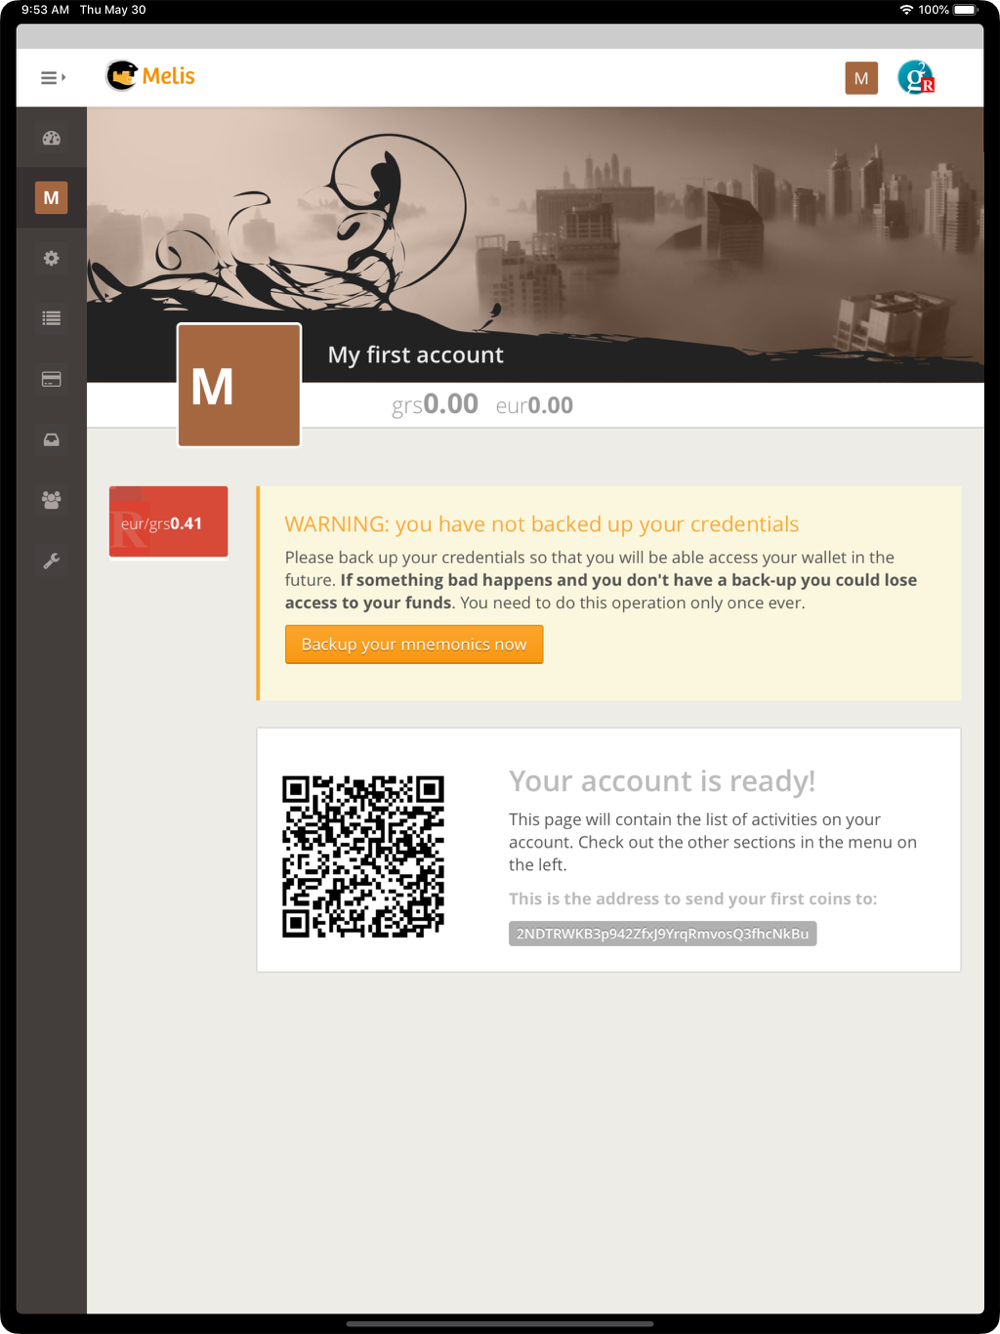
Task: Click the Melis logo in the header
Action: 151,76
